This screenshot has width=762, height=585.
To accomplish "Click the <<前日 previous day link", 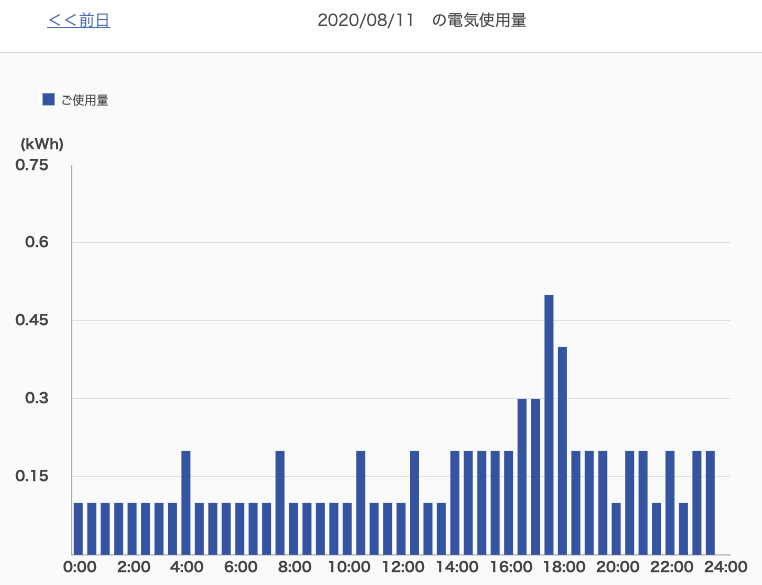I will click(x=78, y=20).
